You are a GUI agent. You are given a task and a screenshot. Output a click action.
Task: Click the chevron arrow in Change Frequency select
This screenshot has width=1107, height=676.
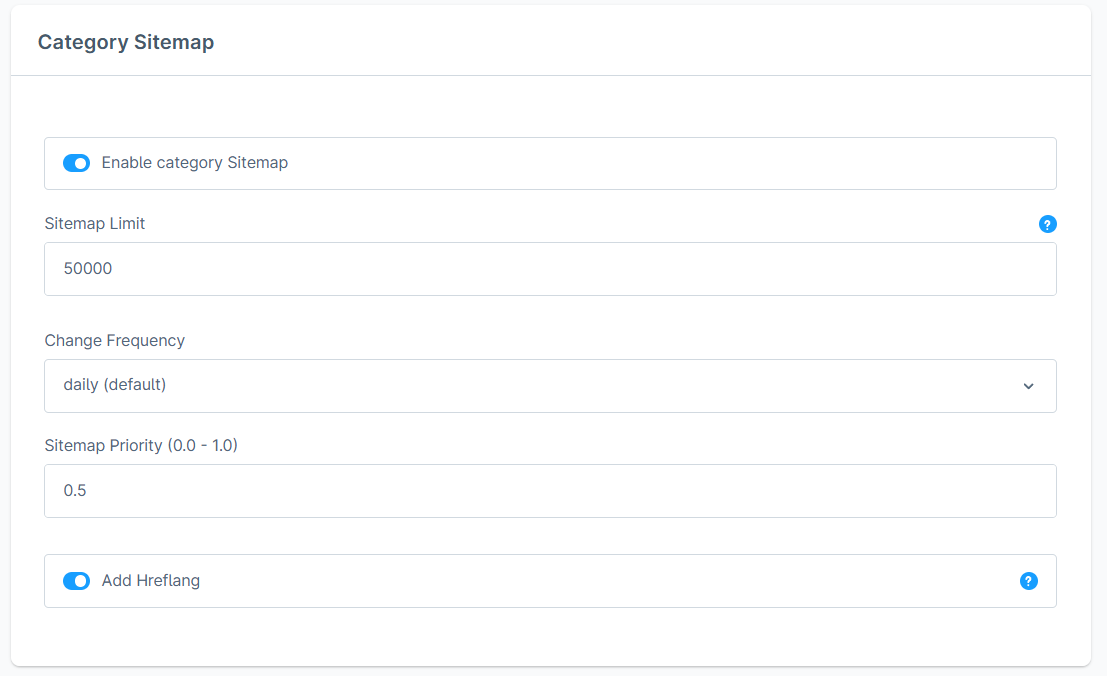point(1028,386)
